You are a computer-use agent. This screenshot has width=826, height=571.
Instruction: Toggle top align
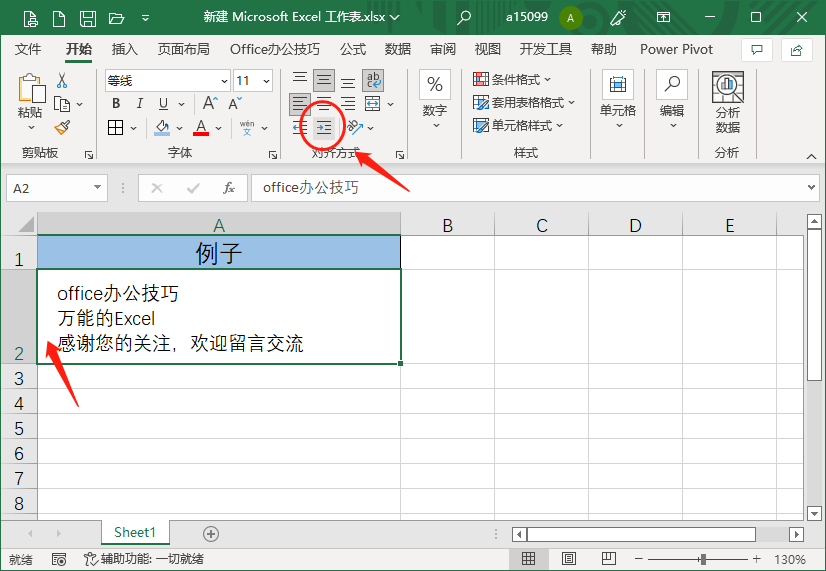coord(300,80)
